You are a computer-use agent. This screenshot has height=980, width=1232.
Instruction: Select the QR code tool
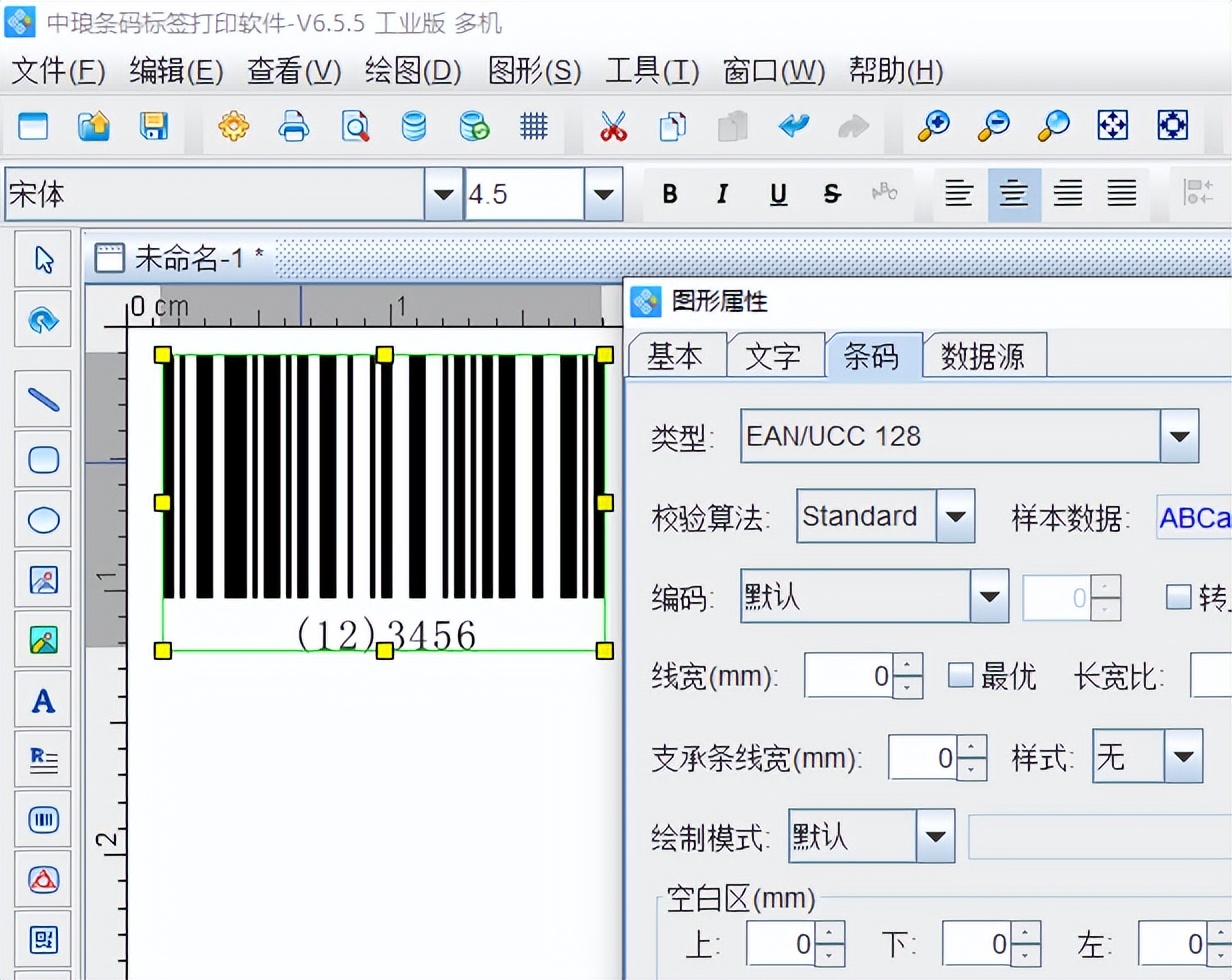click(x=43, y=940)
